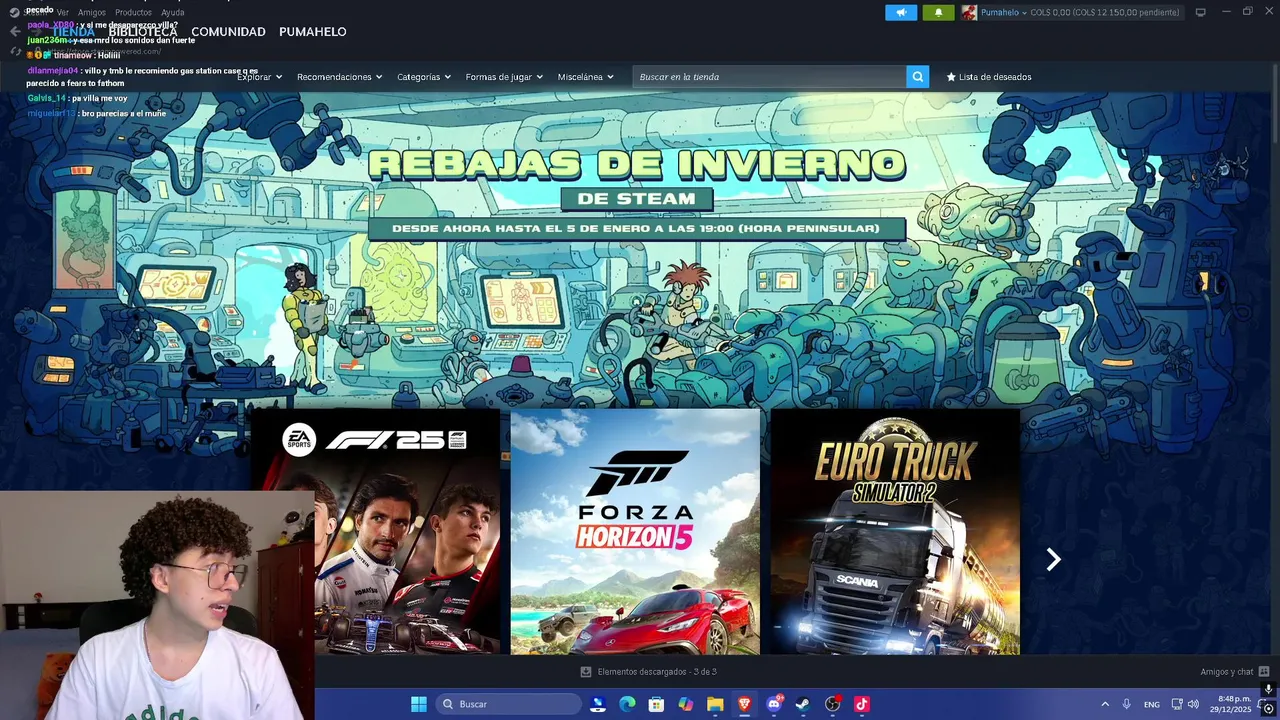Go to the COMUNIDAD tab
This screenshot has height=720, width=1280.
228,32
